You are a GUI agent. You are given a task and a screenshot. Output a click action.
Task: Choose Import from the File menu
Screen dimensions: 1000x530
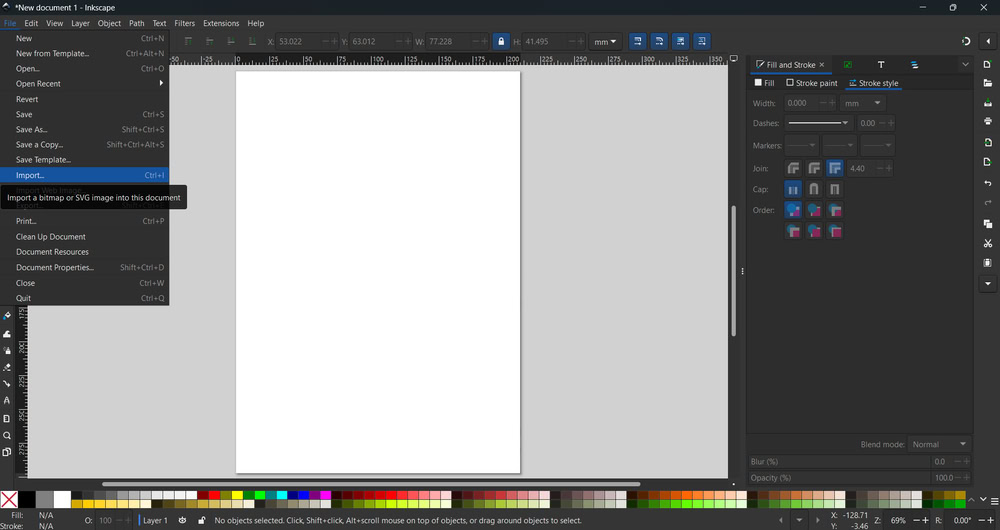(84, 175)
